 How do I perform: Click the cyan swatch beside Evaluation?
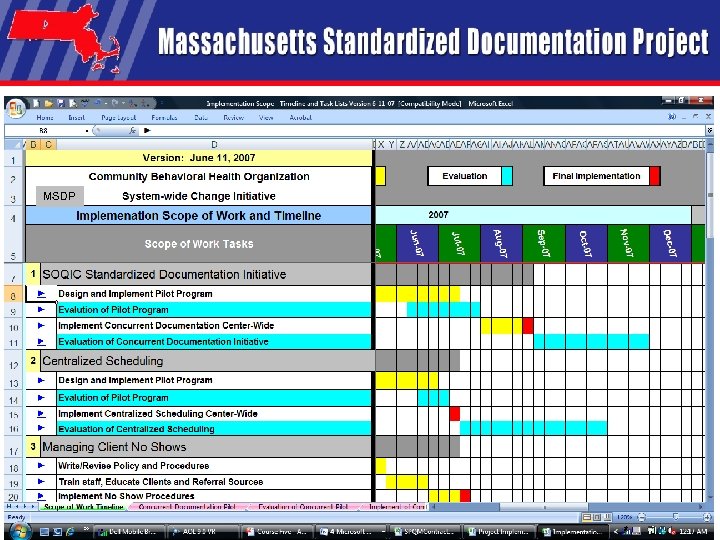point(507,176)
